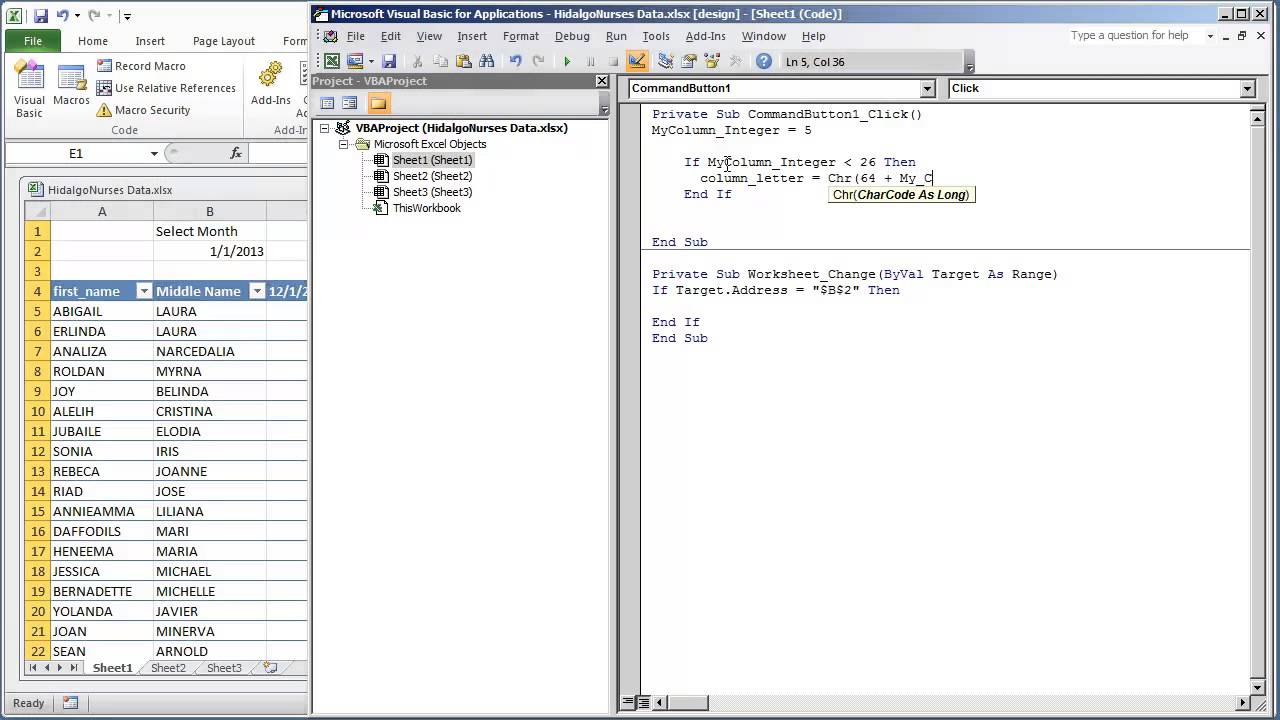Click the Type a question for help box
This screenshot has height=720, width=1280.
tap(1133, 35)
